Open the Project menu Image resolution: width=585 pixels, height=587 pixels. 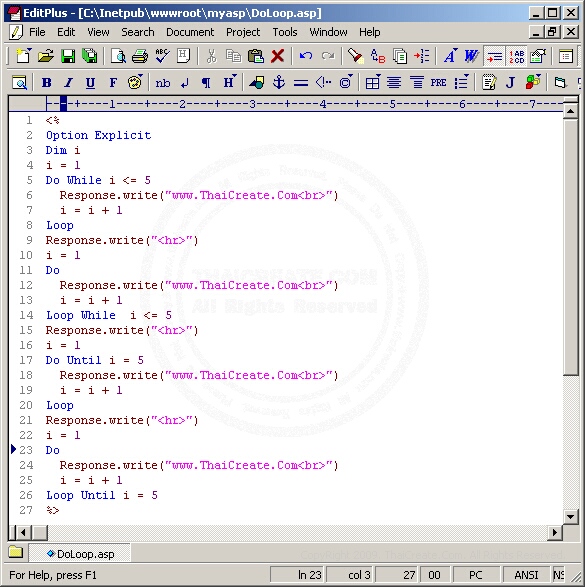click(x=243, y=32)
